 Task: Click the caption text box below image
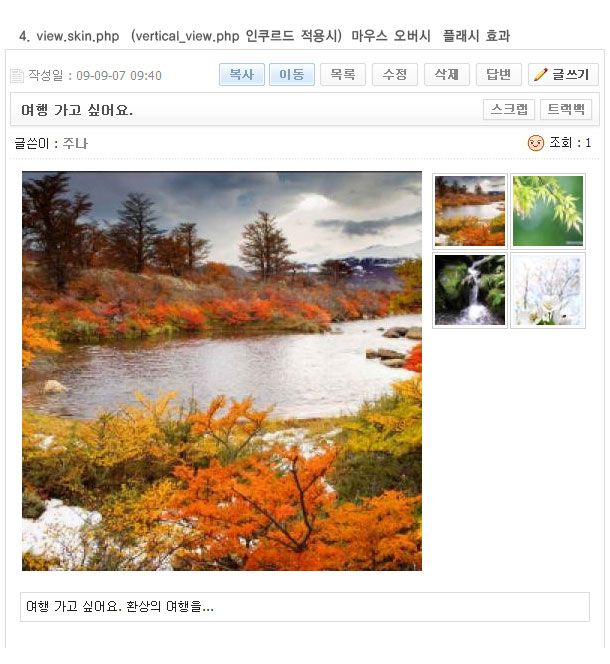coord(305,607)
